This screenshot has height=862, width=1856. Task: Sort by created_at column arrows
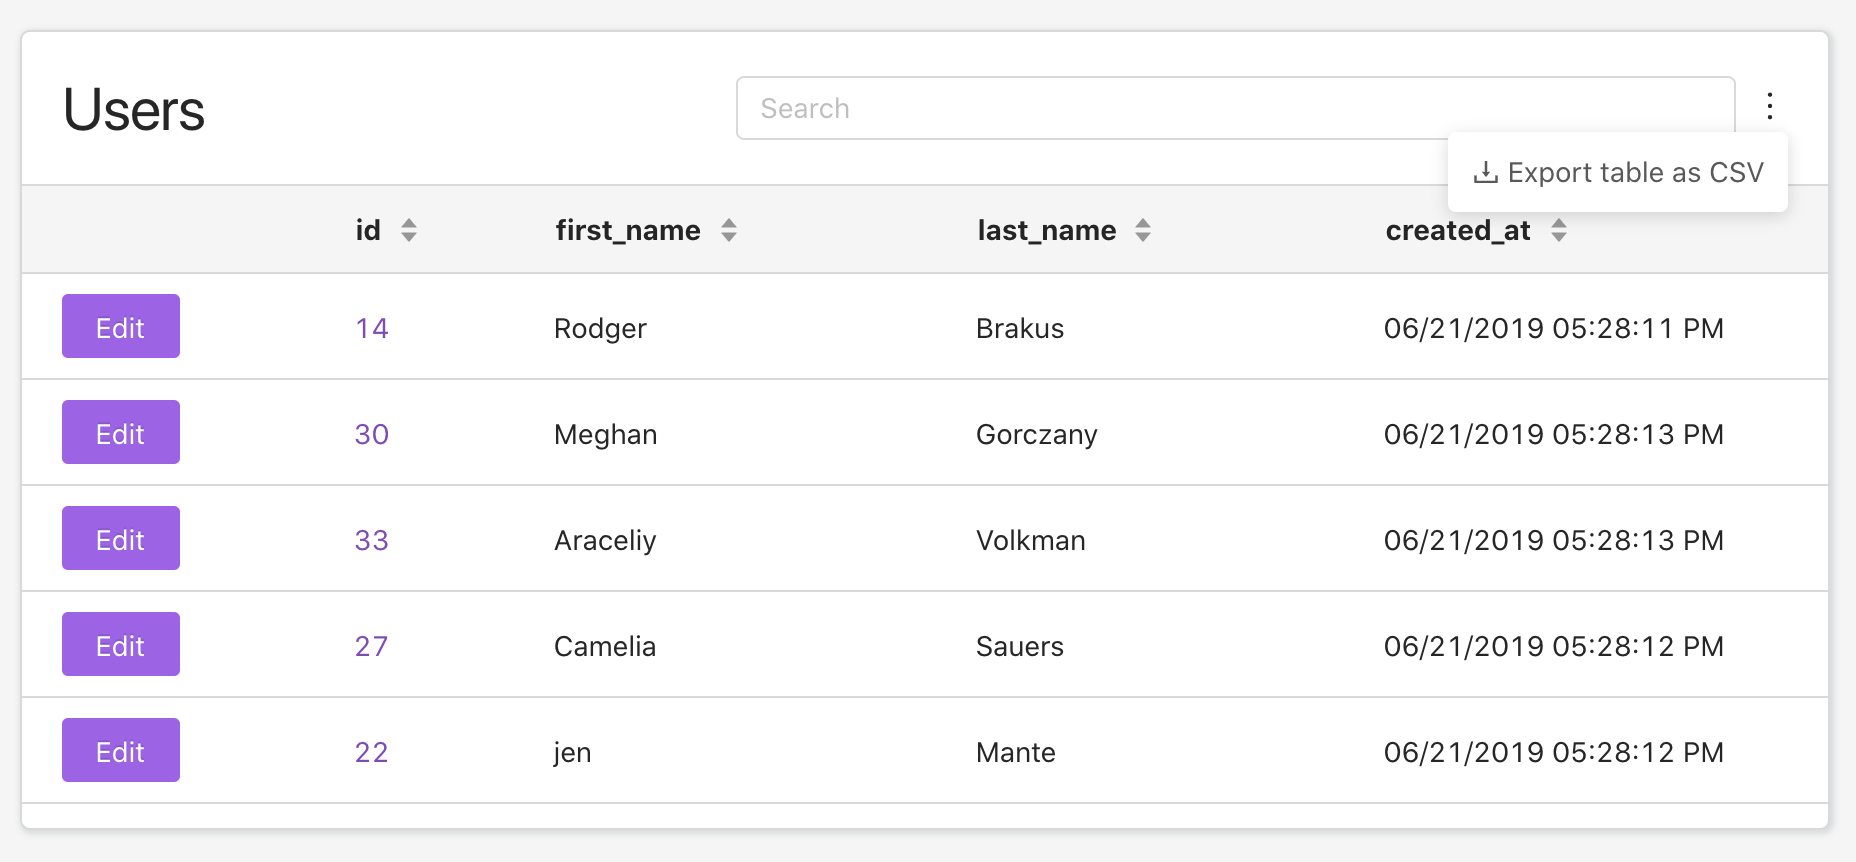[x=1559, y=231]
